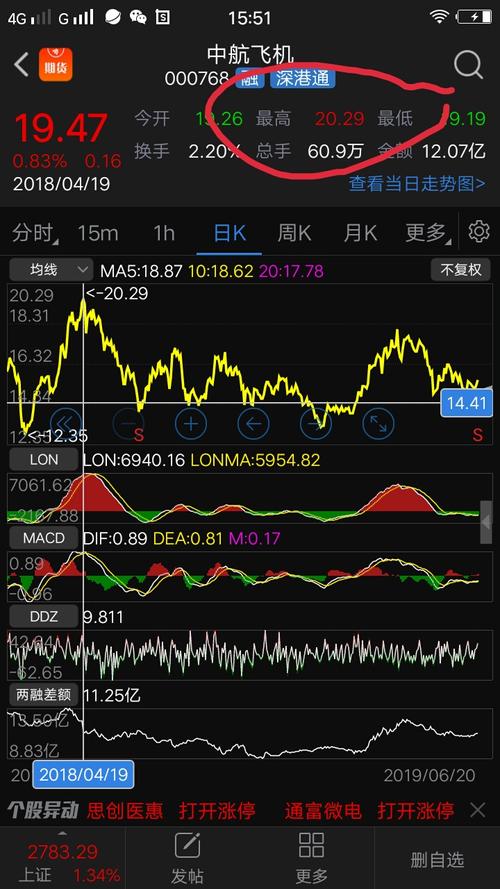Tap the LON:6940.16 value
This screenshot has width=500, height=889.
pos(134,460)
